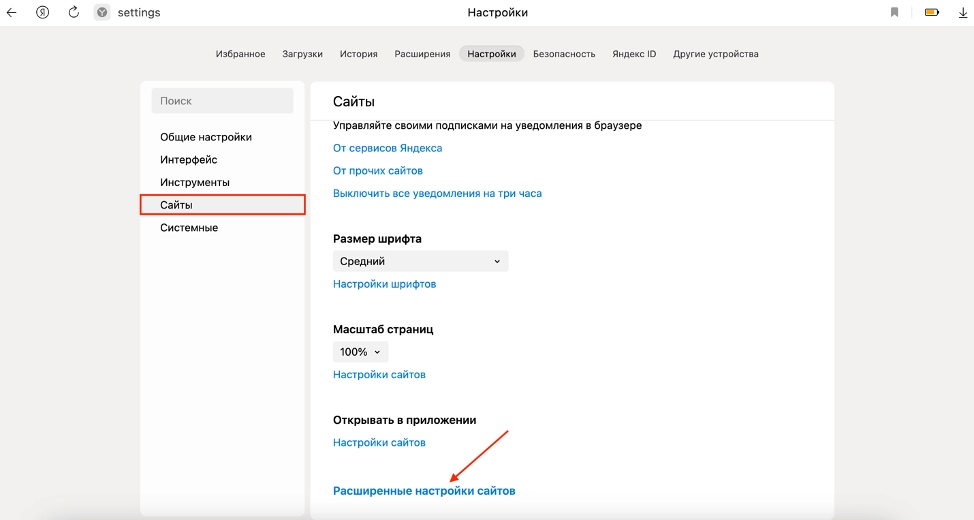Screen dimensions: 974x520
Task: Select Сайты in sidebar
Action: (x=222, y=205)
